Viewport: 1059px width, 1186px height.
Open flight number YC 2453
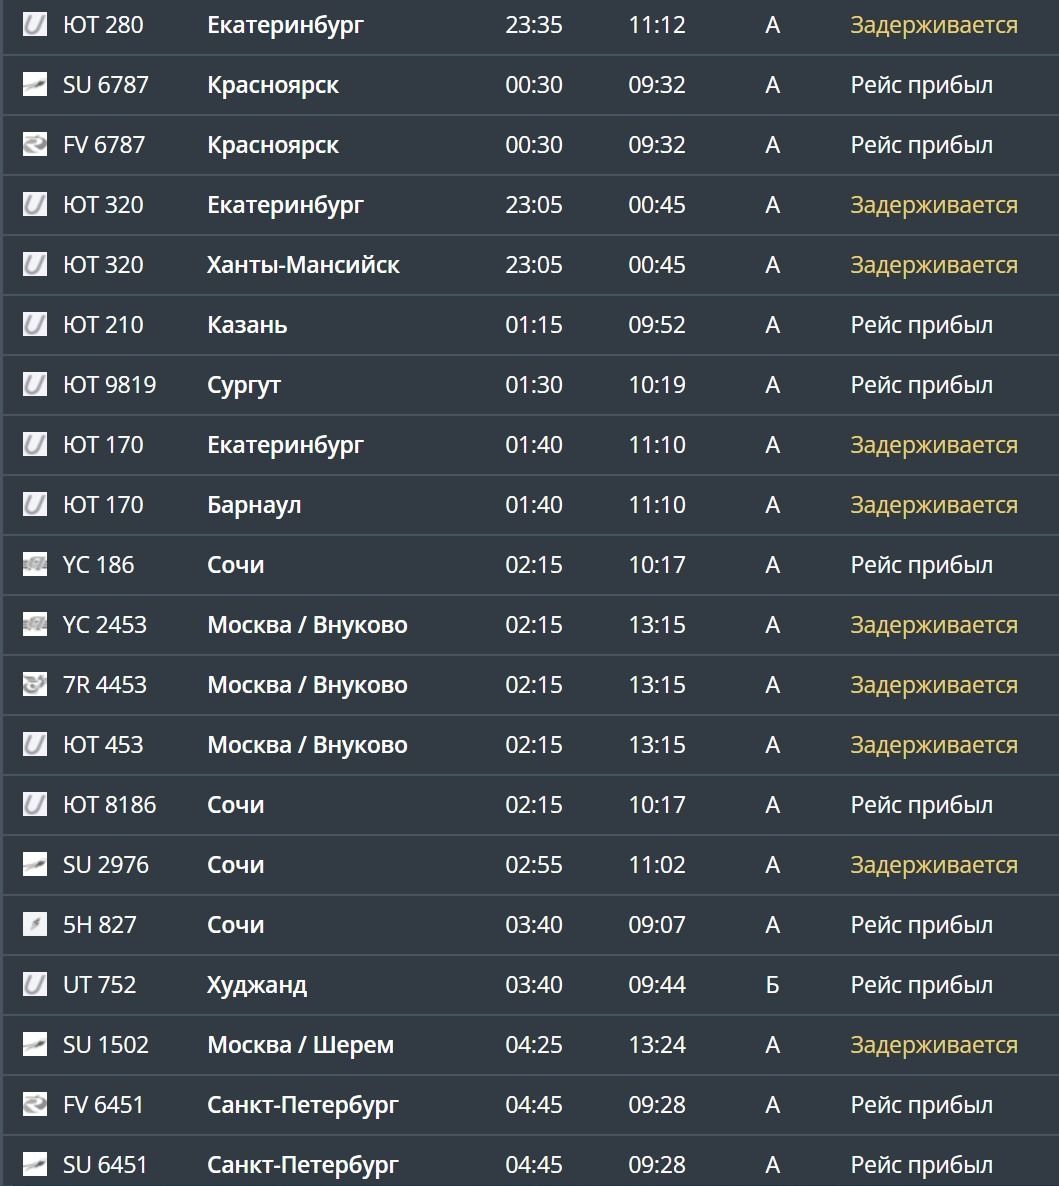pos(105,625)
